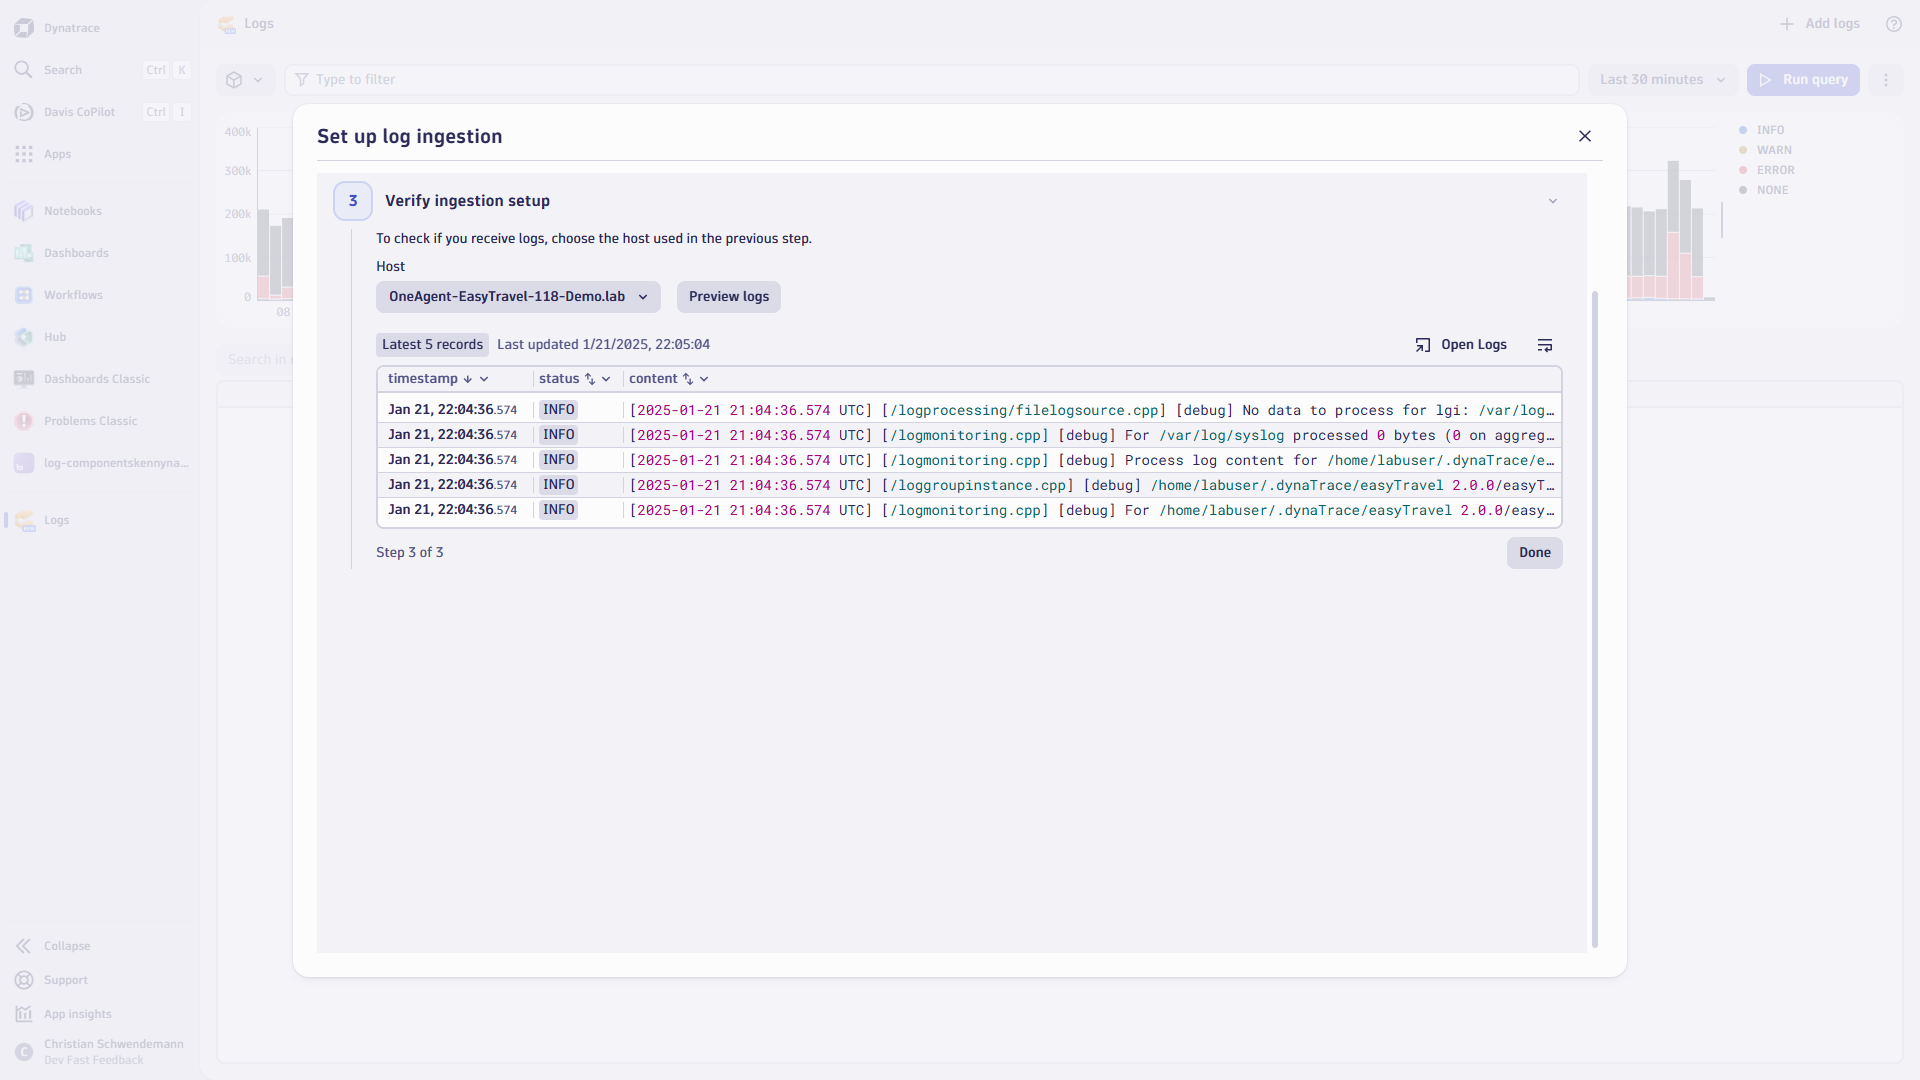Open the format columns icon beside Open Logs
Viewport: 1920px width, 1080px height.
pyautogui.click(x=1545, y=344)
